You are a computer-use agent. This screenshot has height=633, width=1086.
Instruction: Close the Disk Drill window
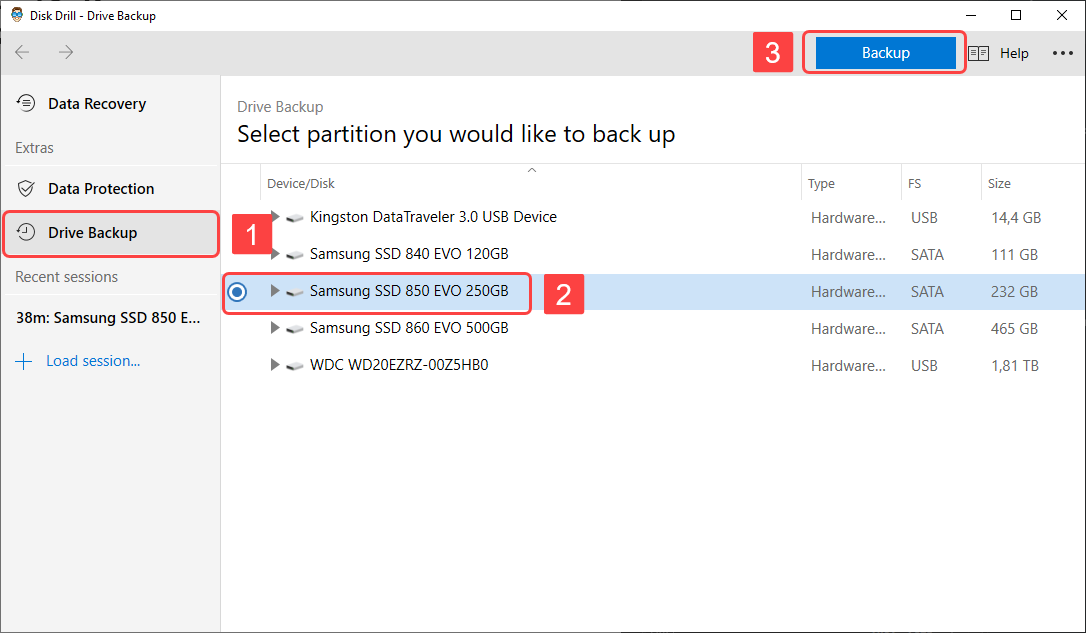pyautogui.click(x=1062, y=15)
